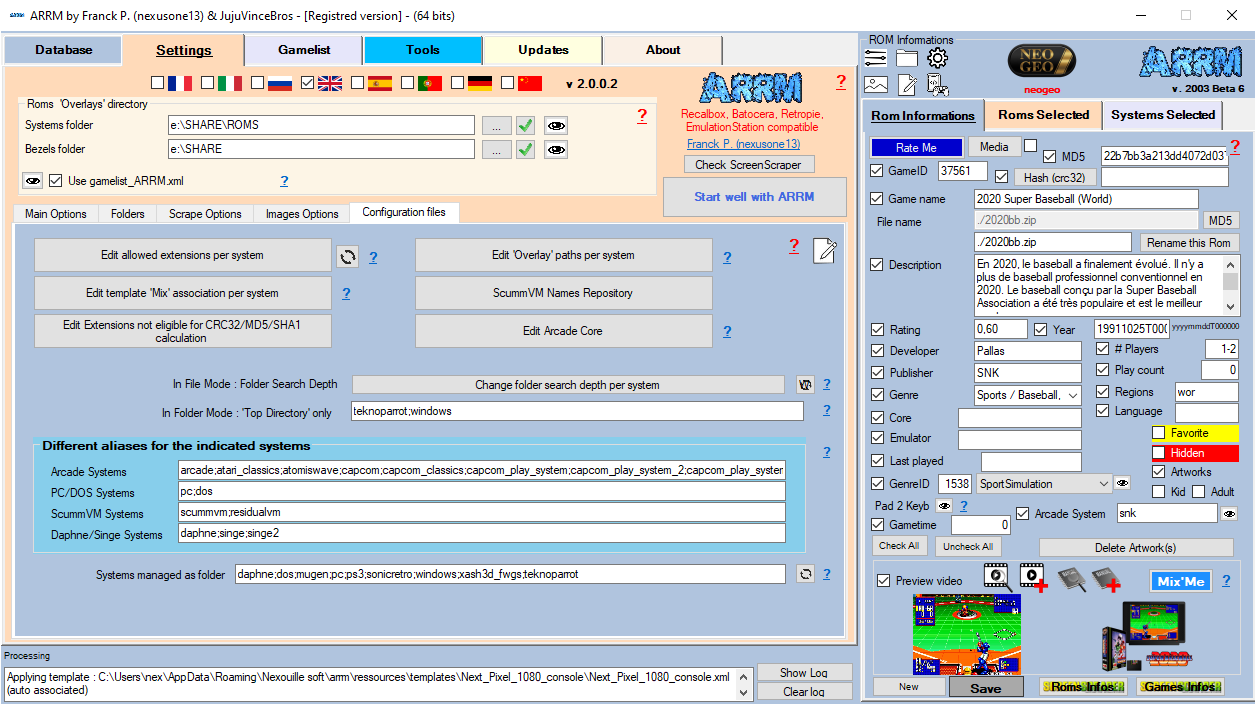
Task: Select the Spanish flag language icon
Action: coord(380,83)
